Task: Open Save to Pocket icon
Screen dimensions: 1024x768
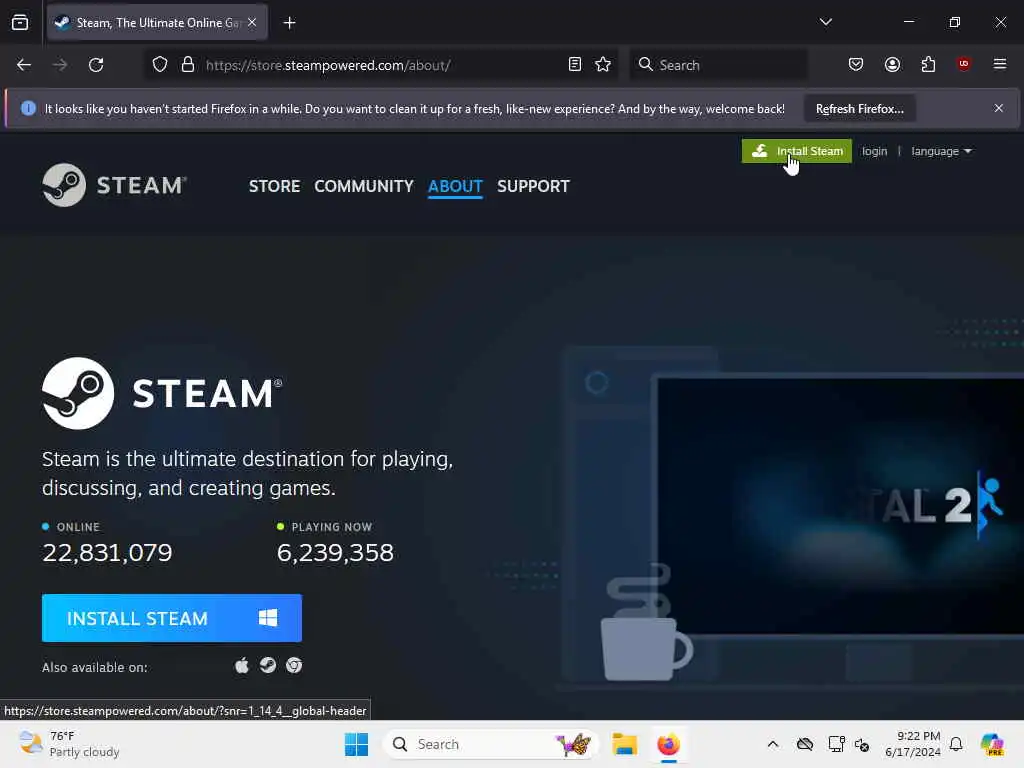Action: click(856, 65)
